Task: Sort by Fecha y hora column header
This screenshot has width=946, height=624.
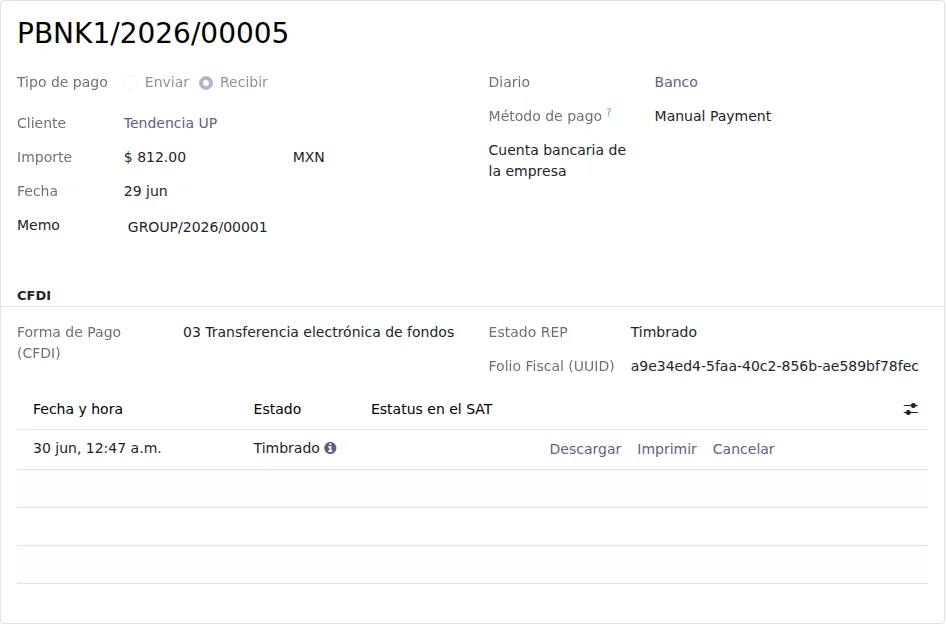Action: click(x=78, y=409)
